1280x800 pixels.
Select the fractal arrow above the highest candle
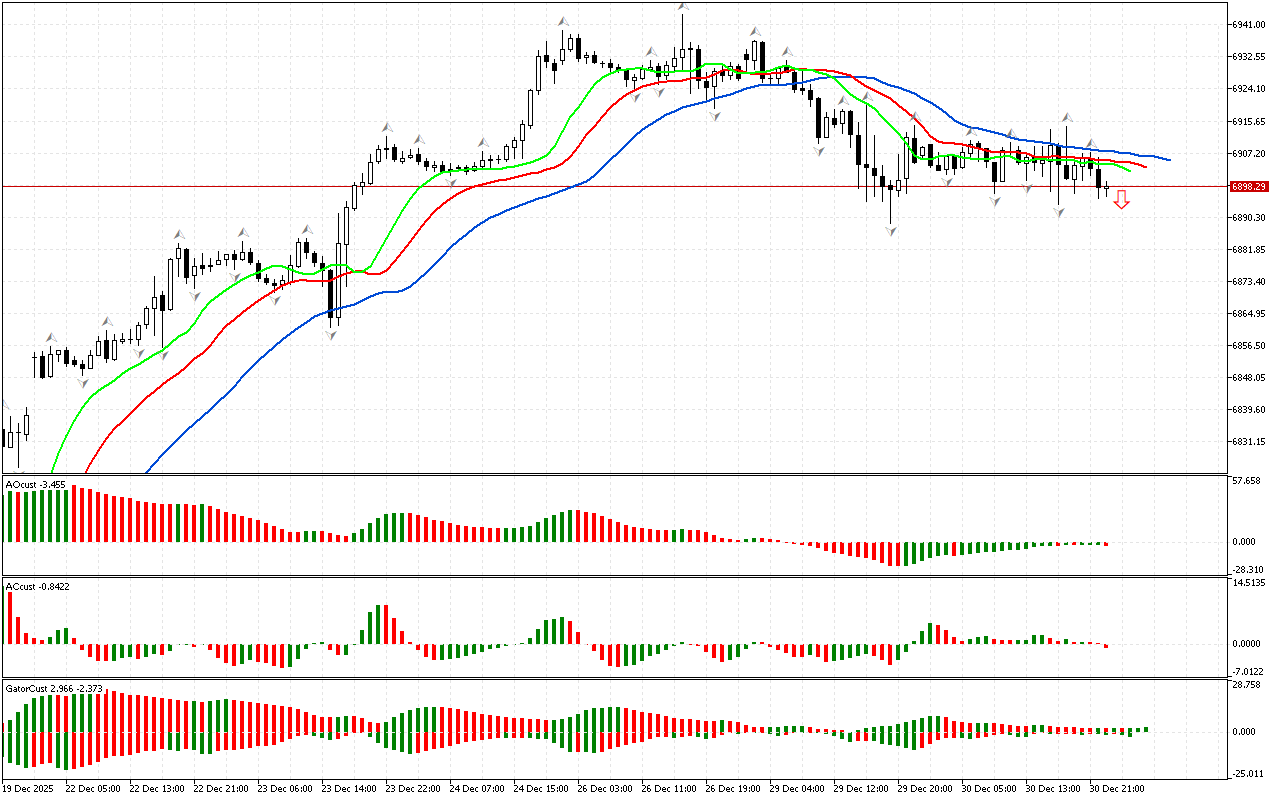click(x=683, y=8)
